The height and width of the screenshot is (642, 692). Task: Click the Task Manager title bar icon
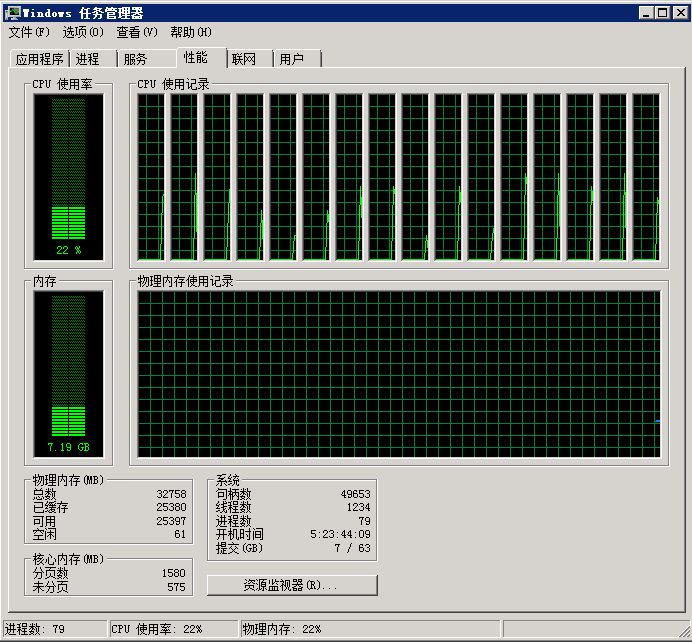(13, 13)
